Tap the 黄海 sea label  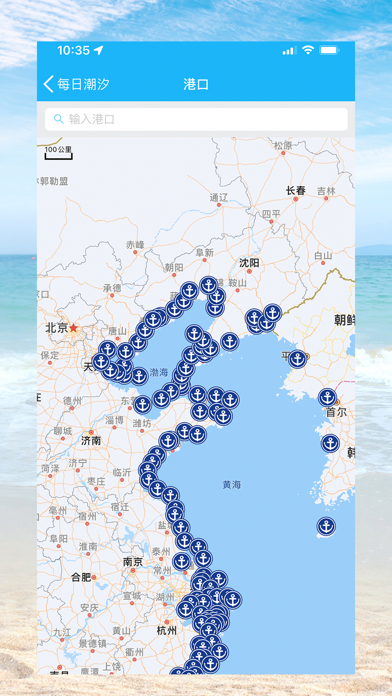[x=232, y=485]
